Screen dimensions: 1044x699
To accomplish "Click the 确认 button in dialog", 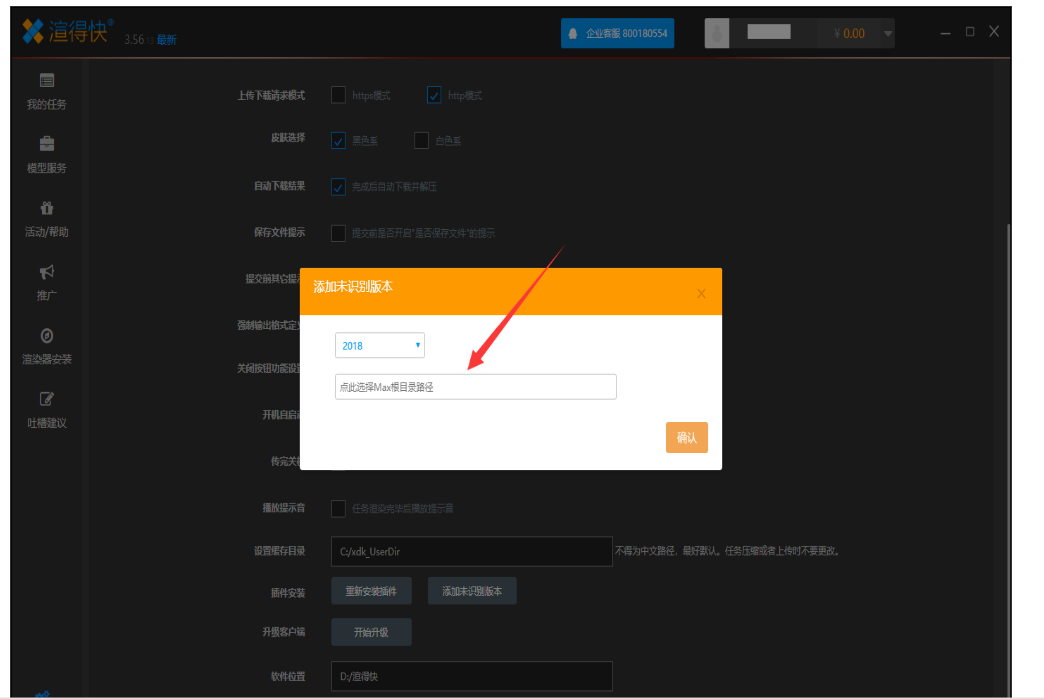I will pyautogui.click(x=686, y=438).
